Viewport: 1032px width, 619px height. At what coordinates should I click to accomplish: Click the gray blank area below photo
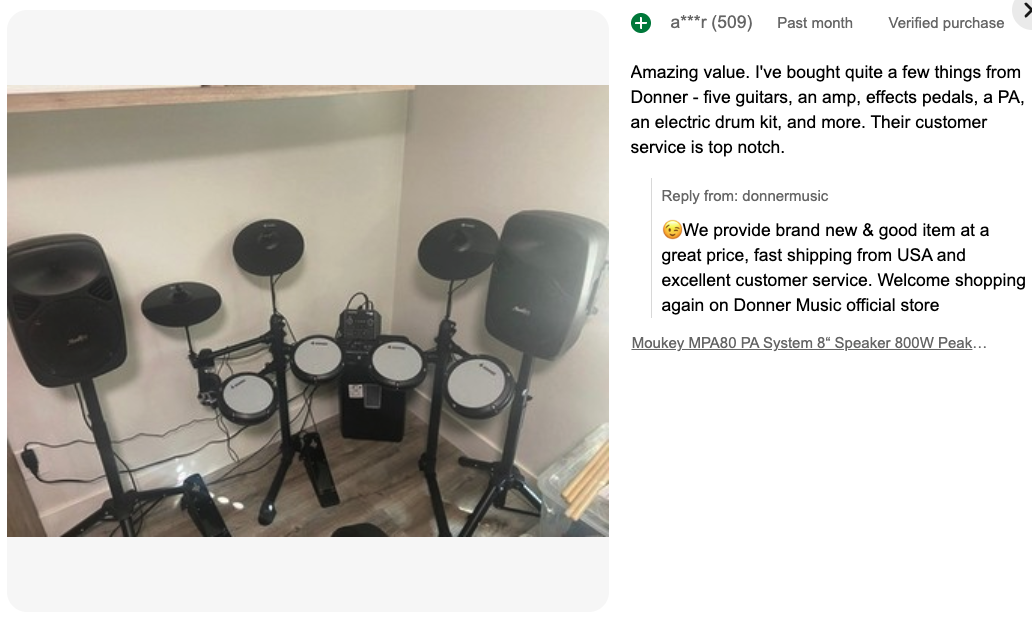click(x=308, y=573)
